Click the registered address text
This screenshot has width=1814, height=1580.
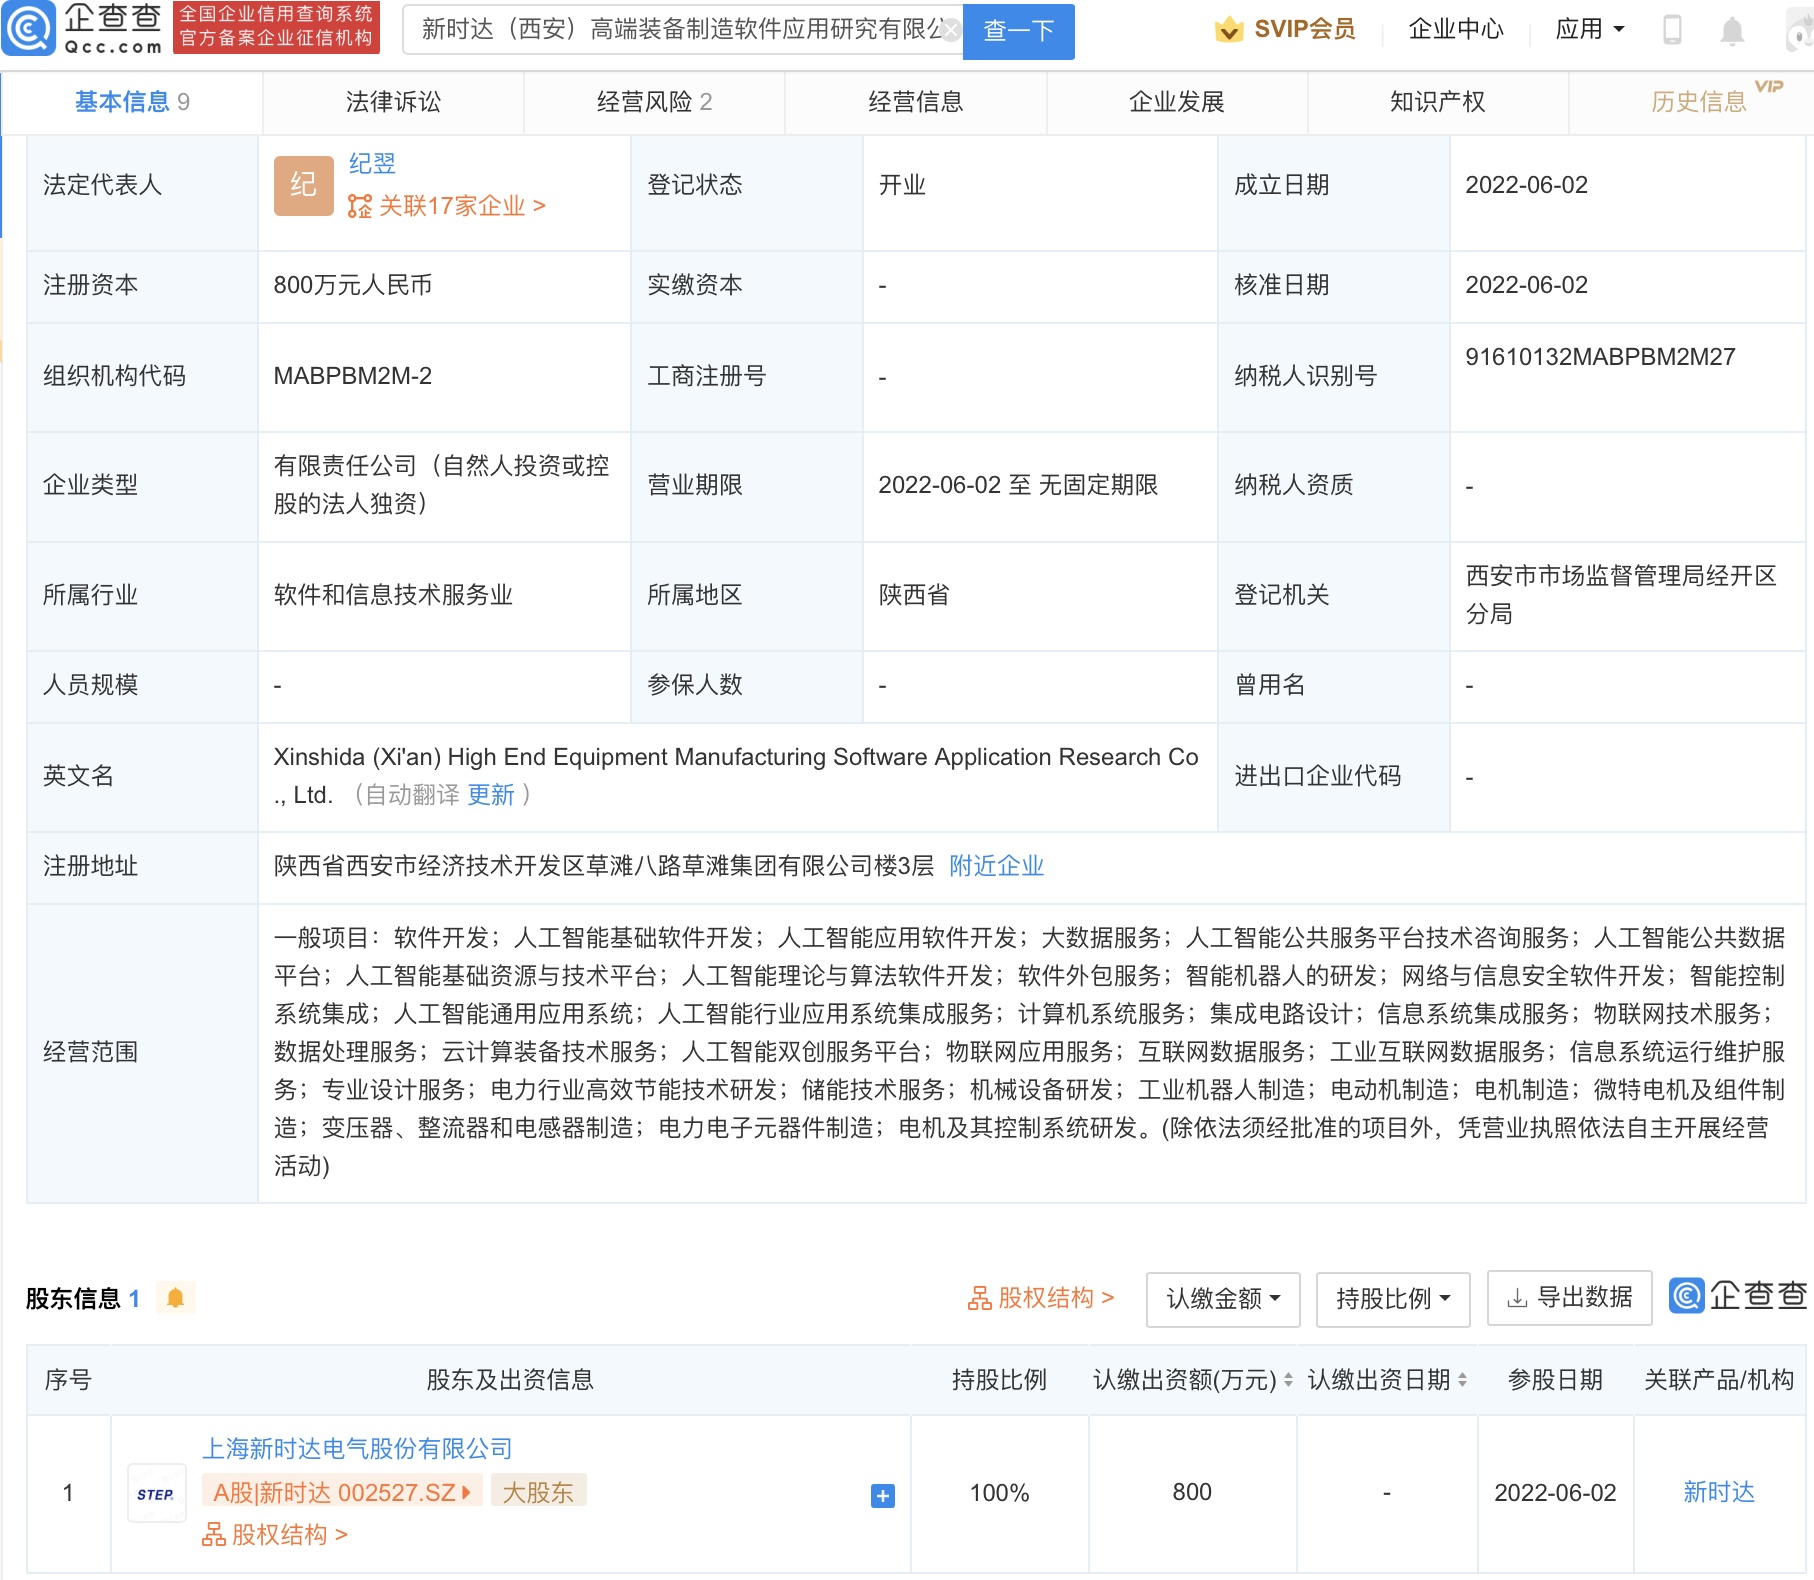tap(604, 866)
